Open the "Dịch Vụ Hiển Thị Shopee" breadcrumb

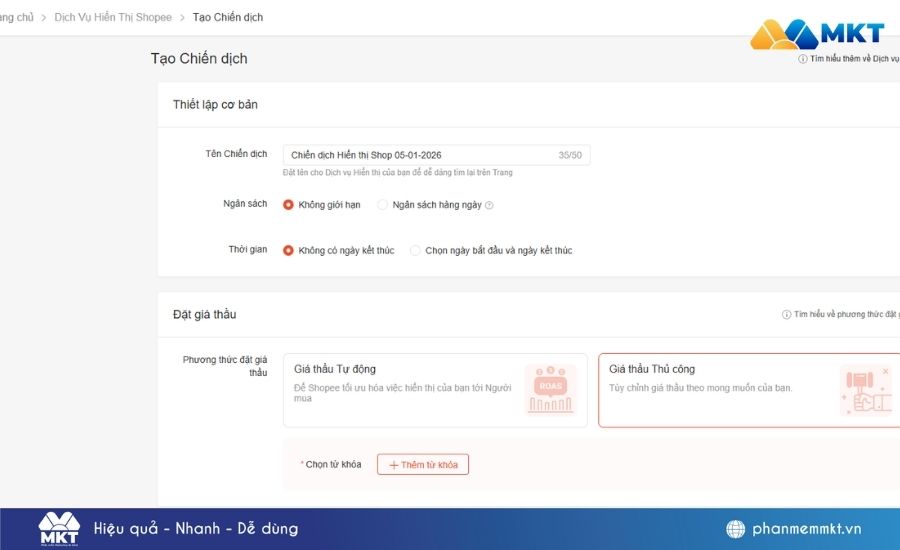click(113, 17)
